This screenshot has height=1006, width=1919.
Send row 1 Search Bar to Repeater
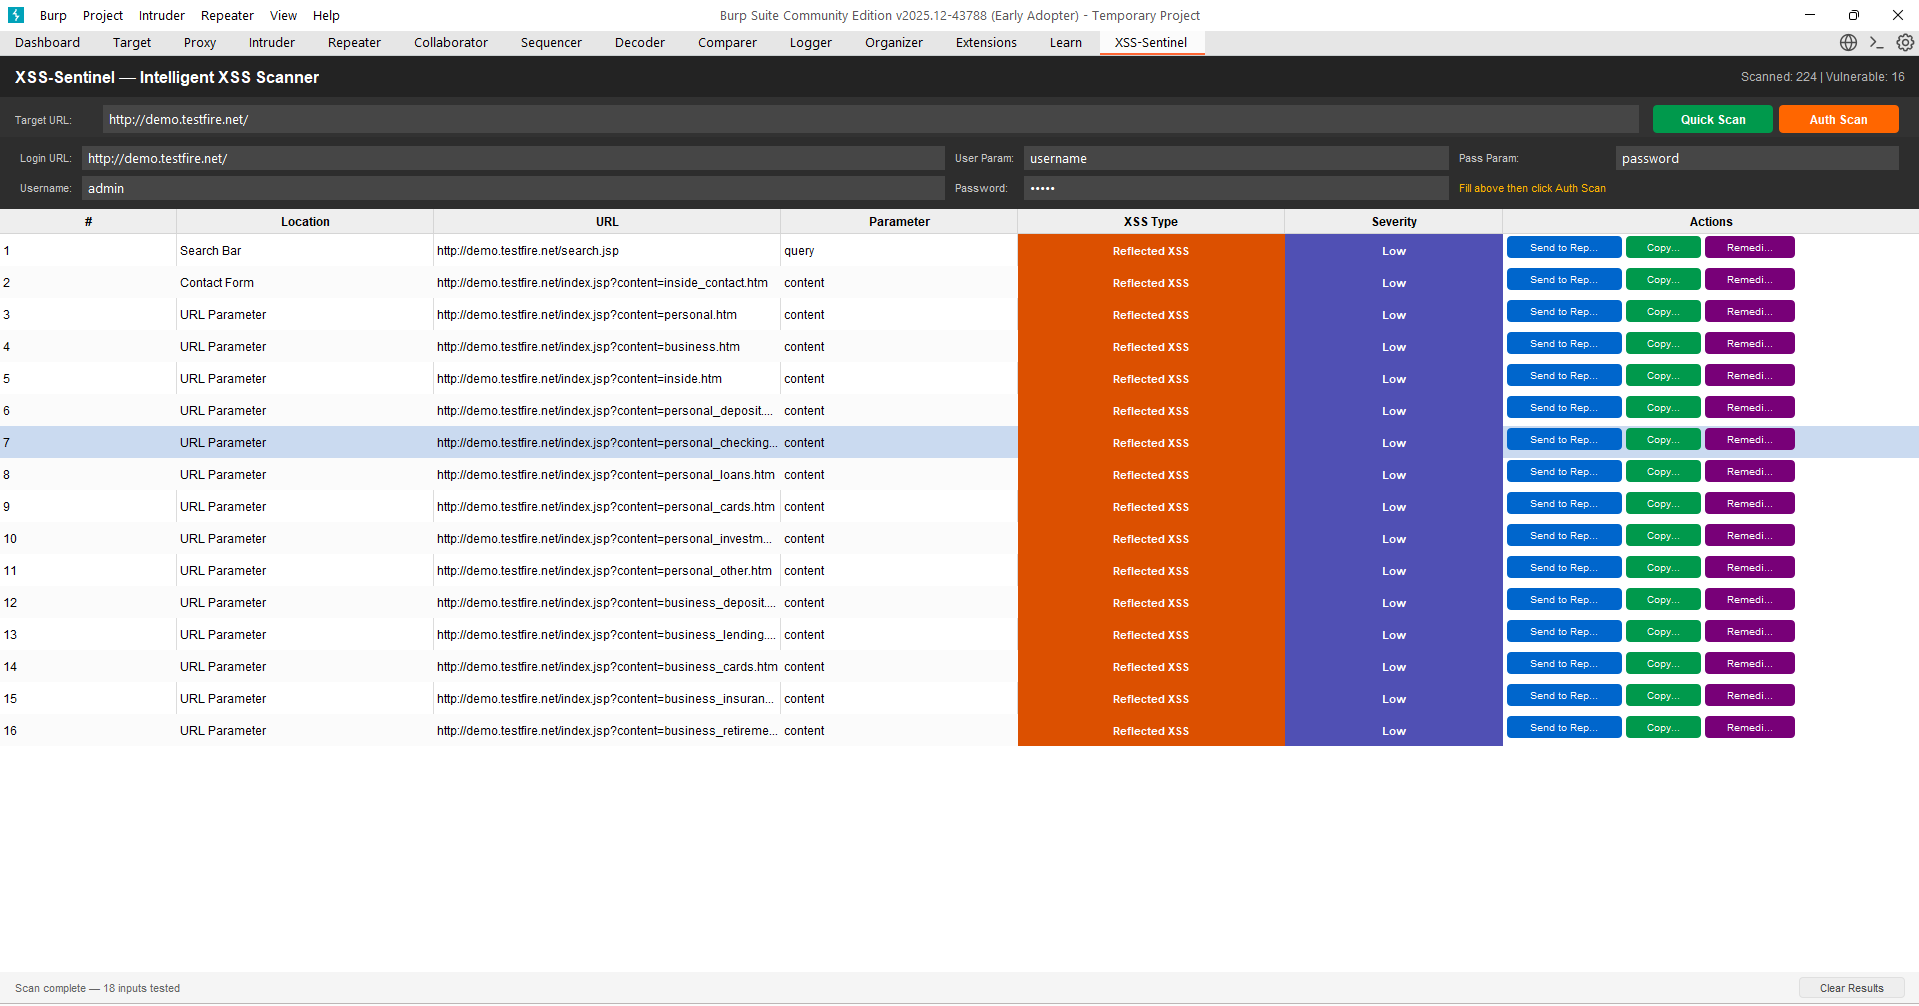(x=1563, y=248)
